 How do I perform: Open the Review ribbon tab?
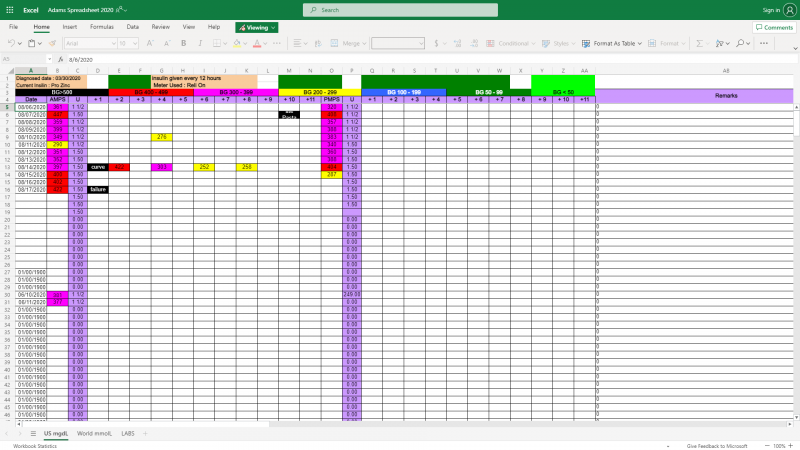coord(160,27)
